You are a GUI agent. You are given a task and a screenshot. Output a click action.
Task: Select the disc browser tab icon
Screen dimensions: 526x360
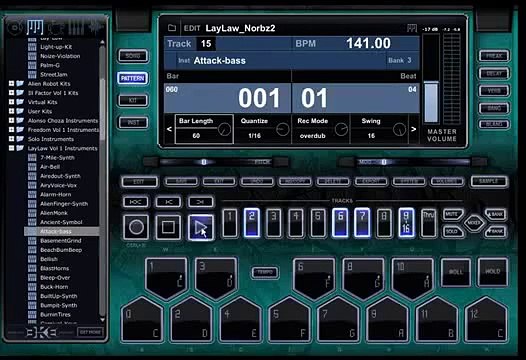(x=15, y=28)
